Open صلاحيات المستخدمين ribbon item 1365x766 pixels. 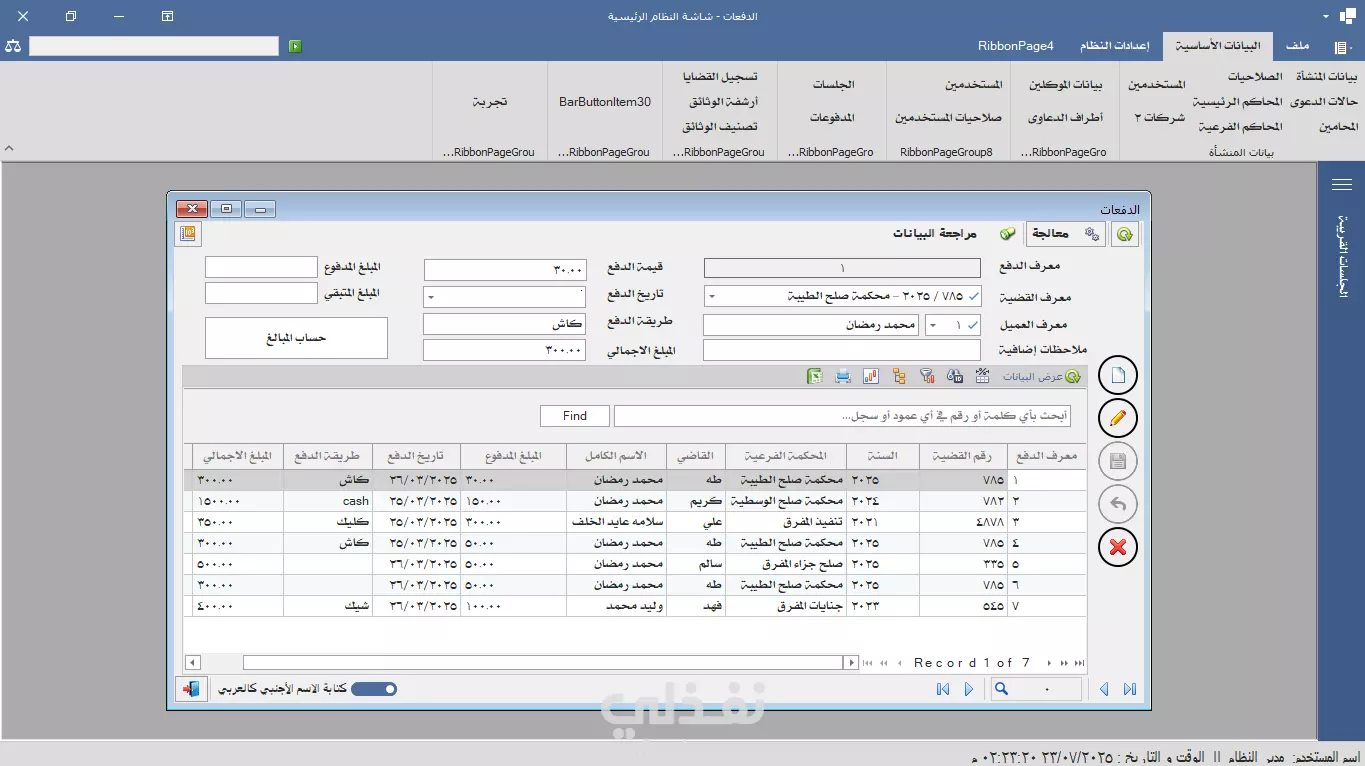pos(948,118)
